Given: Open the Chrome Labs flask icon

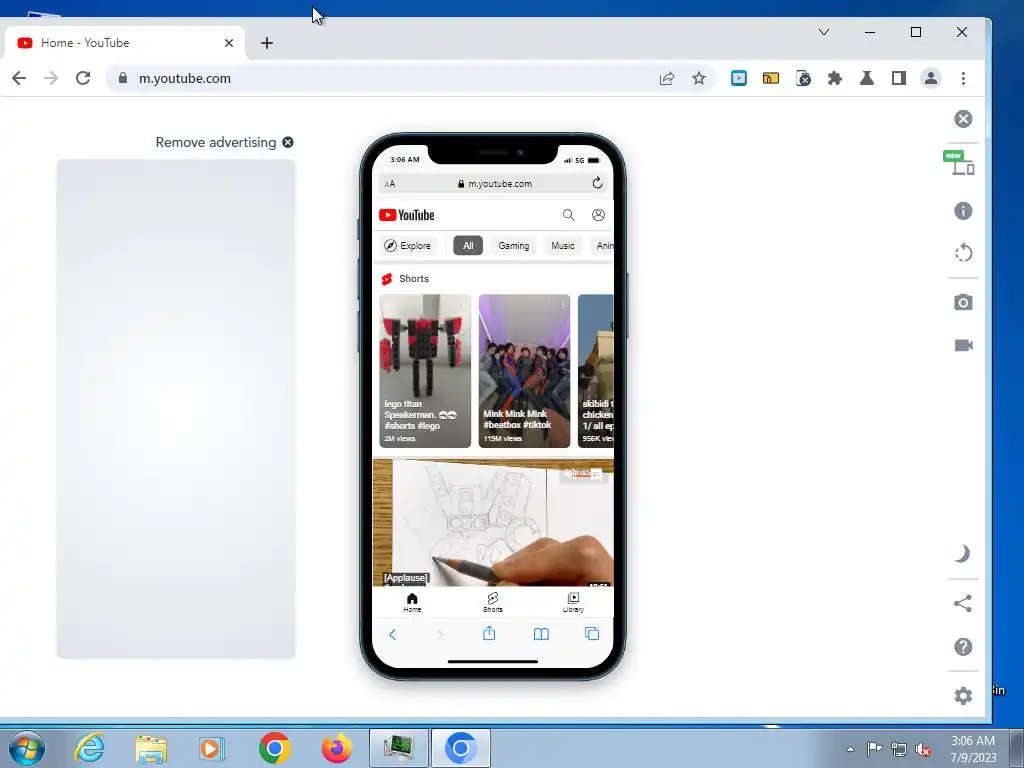Looking at the screenshot, I should pyautogui.click(x=867, y=78).
